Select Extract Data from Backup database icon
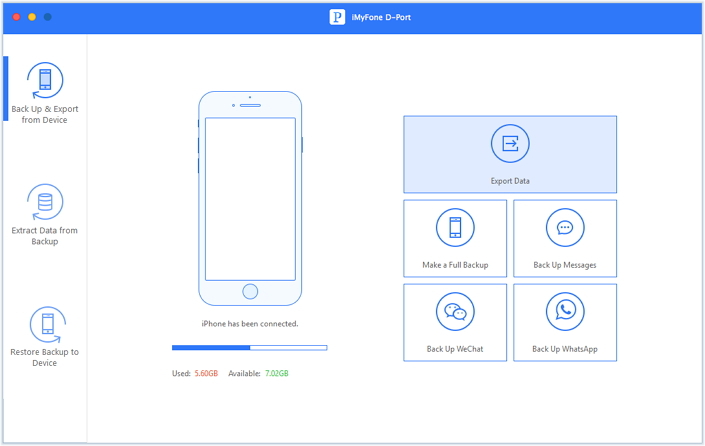This screenshot has height=446, width=705. [45, 202]
